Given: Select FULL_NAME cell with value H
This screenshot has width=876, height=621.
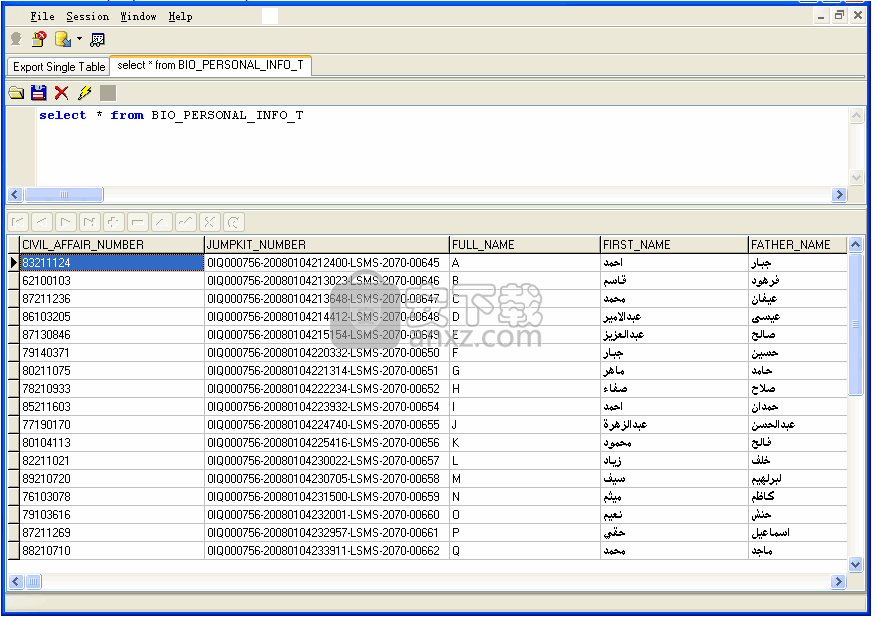Looking at the screenshot, I should point(525,389).
